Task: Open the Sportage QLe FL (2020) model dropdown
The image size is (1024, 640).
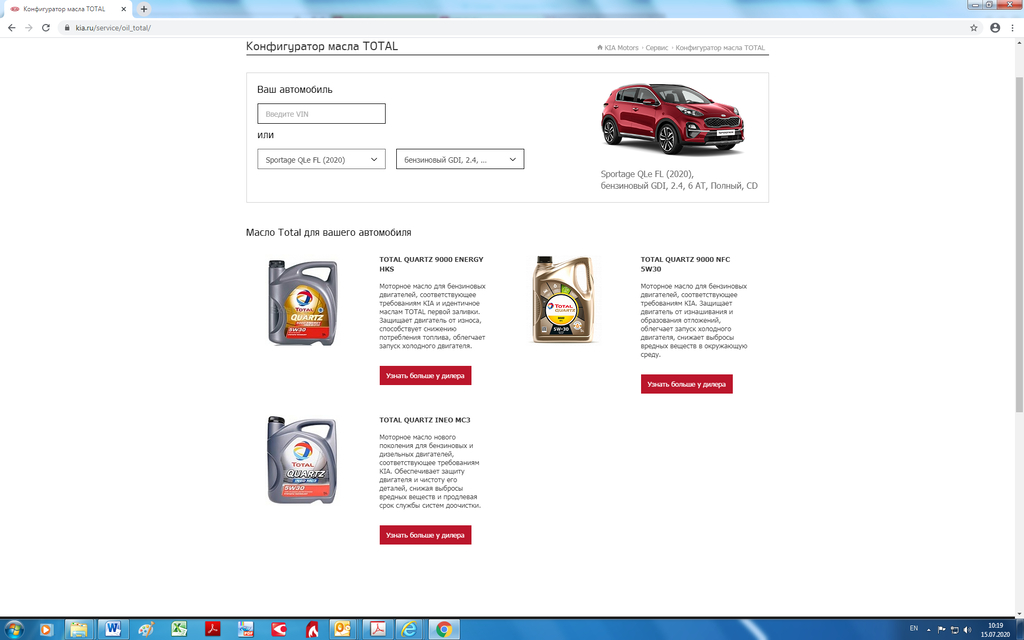Action: [x=321, y=159]
